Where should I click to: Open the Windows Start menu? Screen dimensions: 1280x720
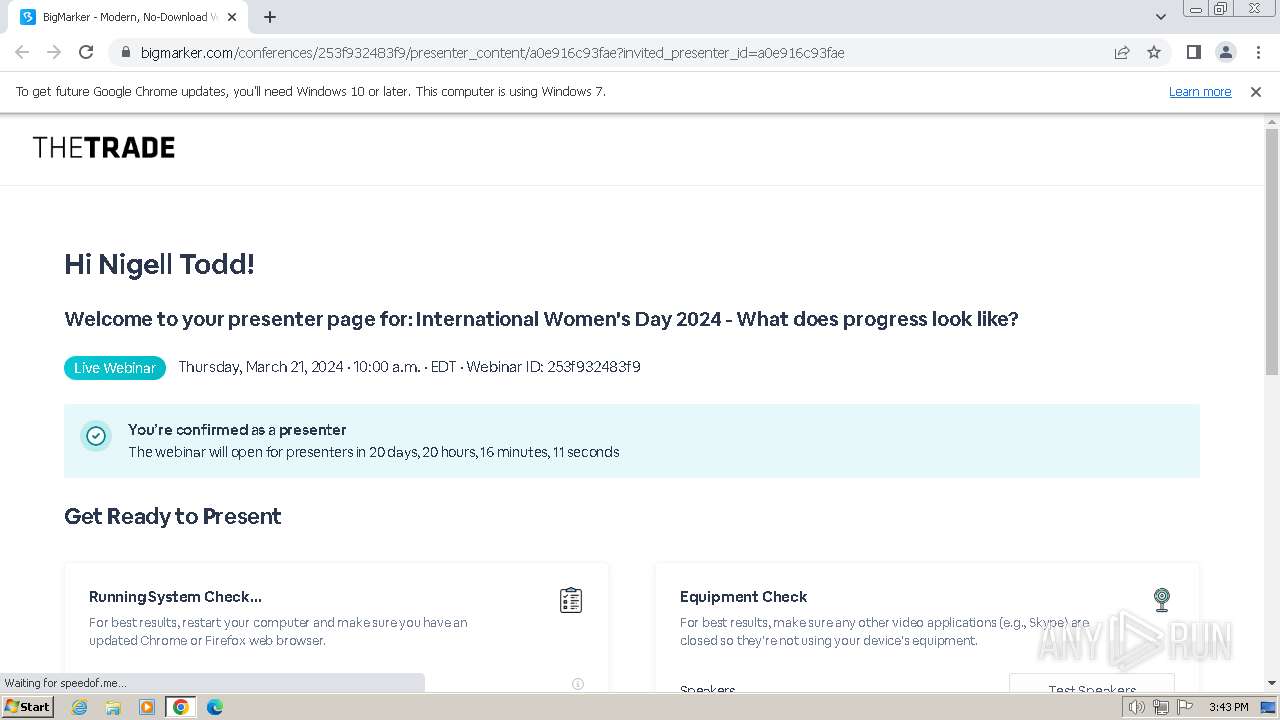click(28, 707)
